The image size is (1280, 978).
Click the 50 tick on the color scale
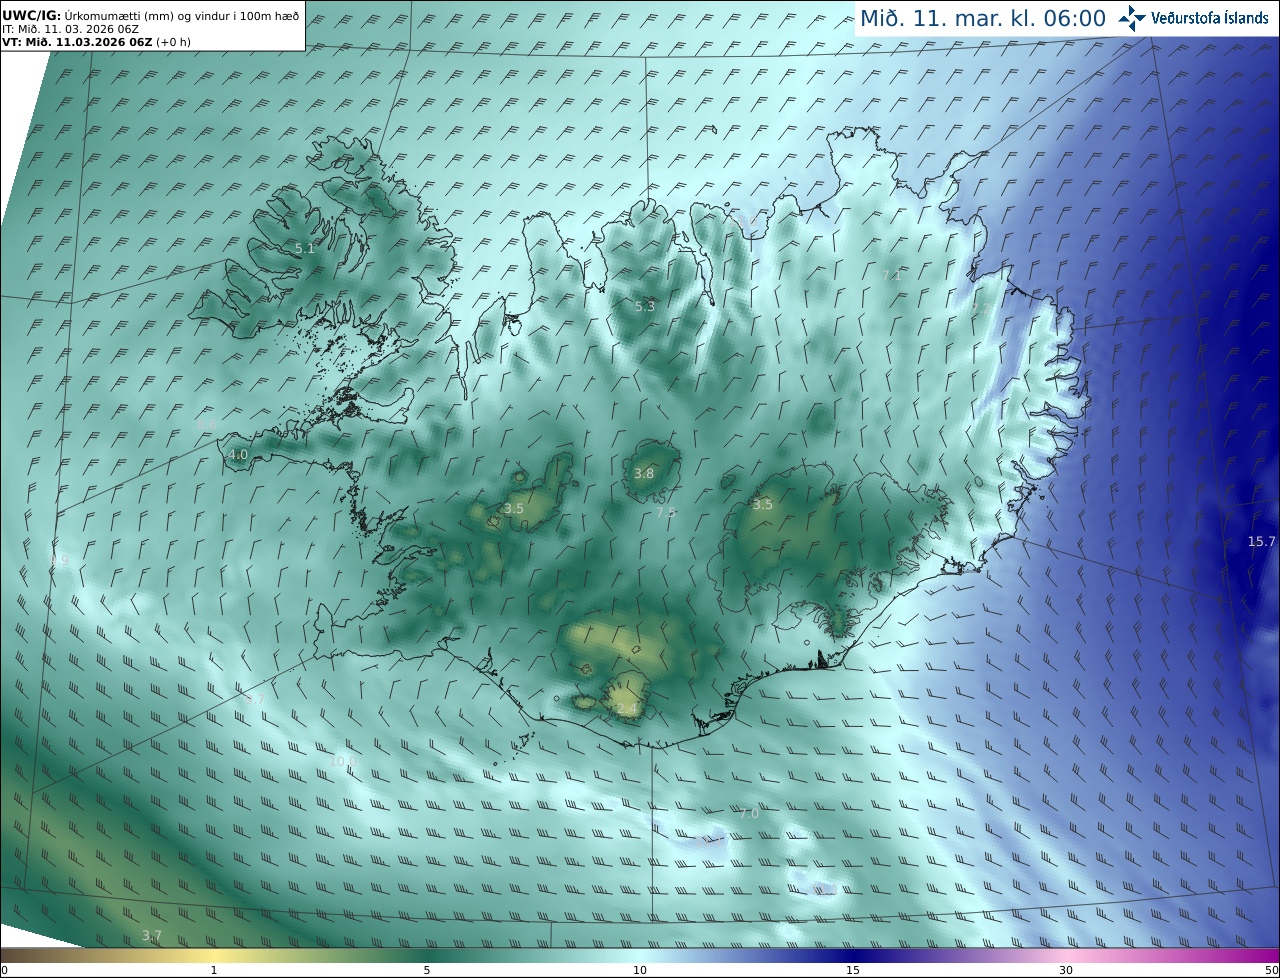[x=1272, y=970]
